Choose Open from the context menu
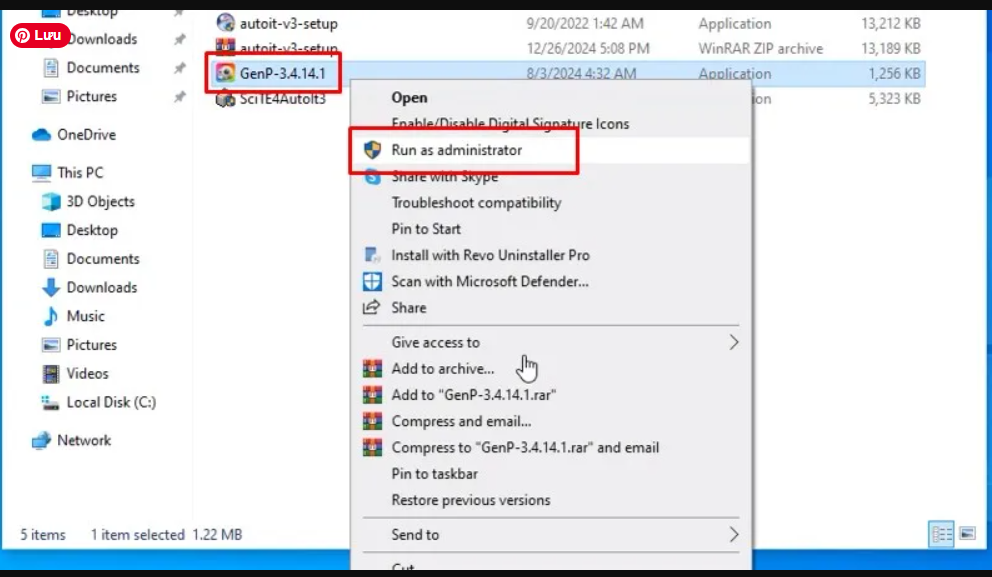The height and width of the screenshot is (577, 992). pos(409,98)
